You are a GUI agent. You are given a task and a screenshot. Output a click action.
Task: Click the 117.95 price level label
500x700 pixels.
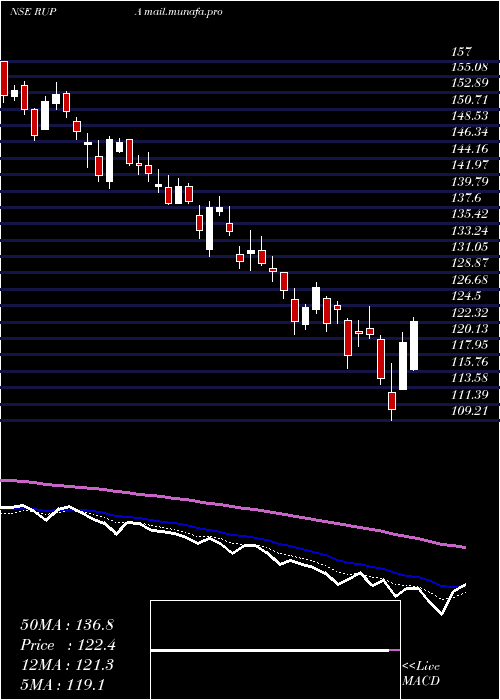(x=470, y=345)
